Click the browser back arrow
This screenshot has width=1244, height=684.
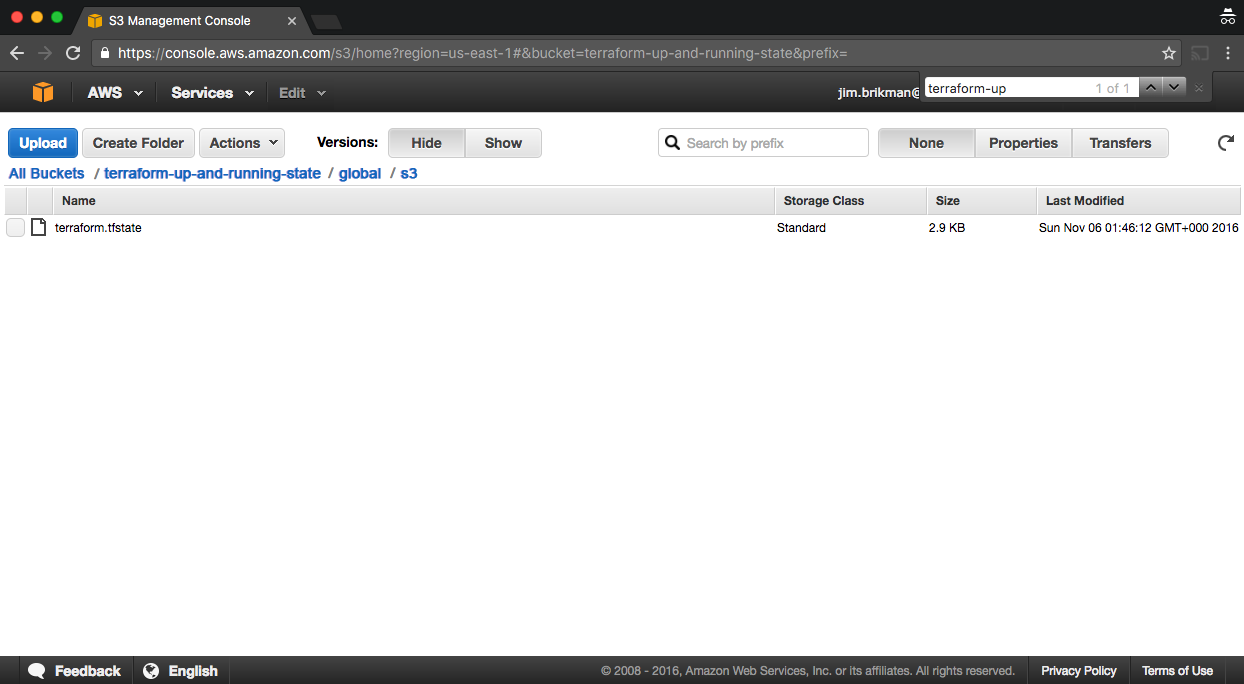click(x=17, y=53)
